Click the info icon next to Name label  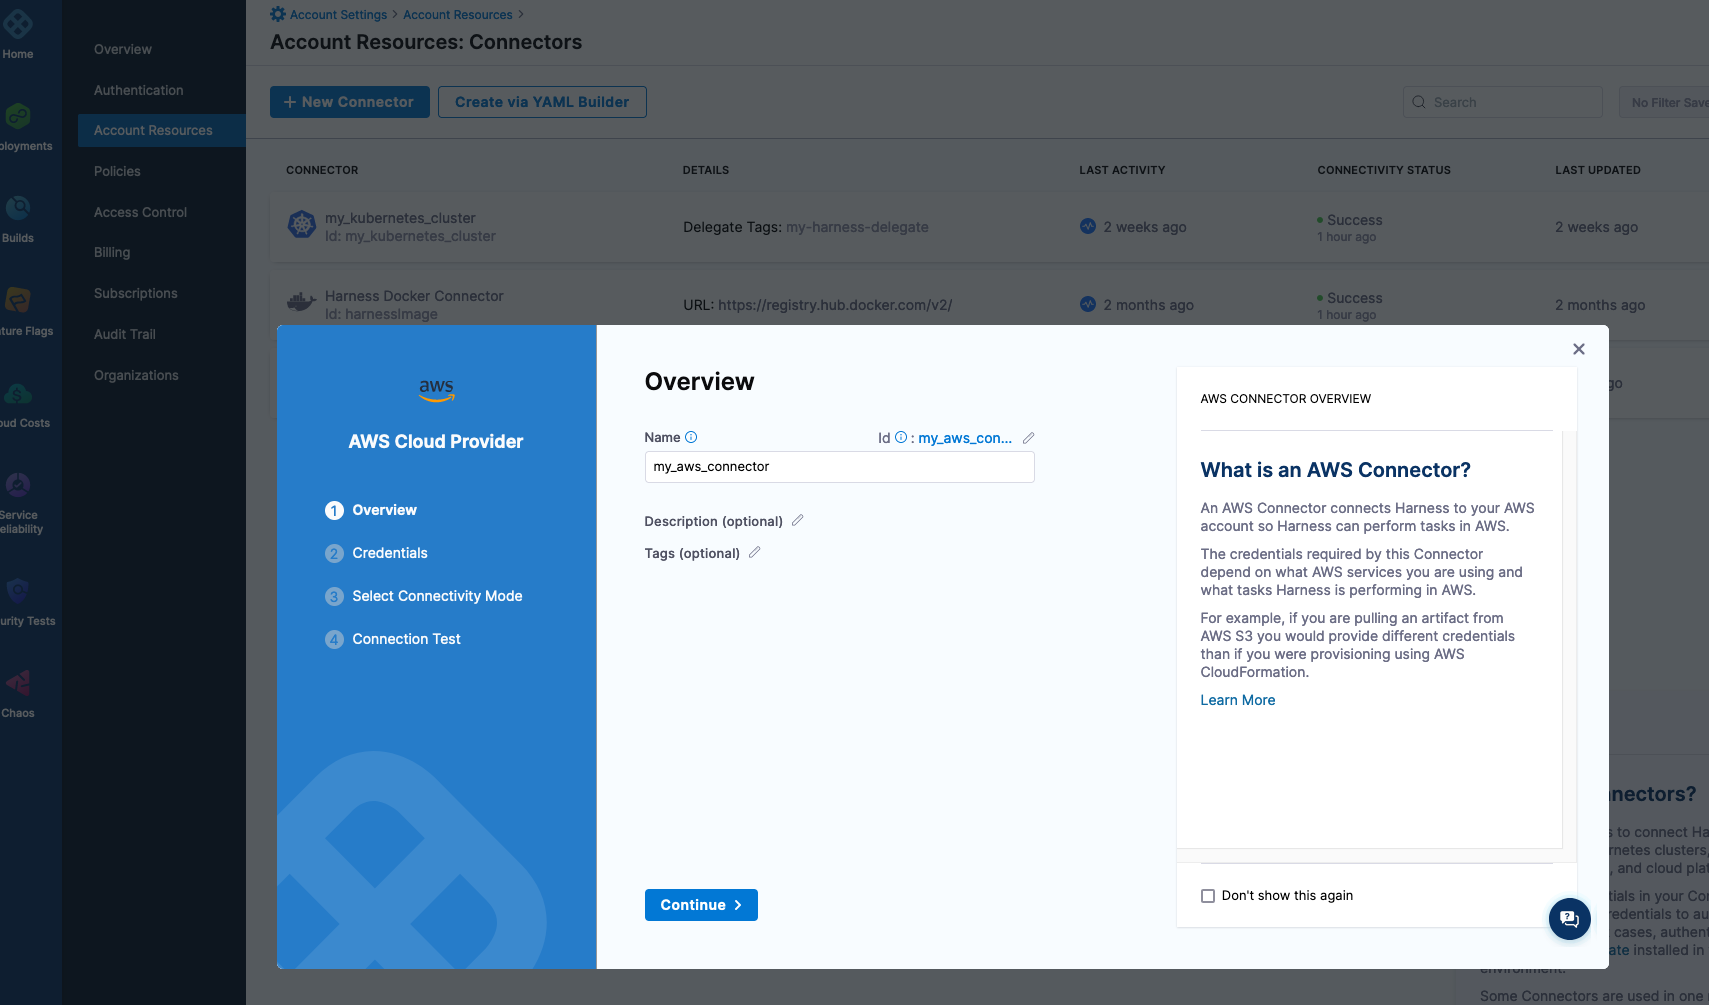coord(691,437)
